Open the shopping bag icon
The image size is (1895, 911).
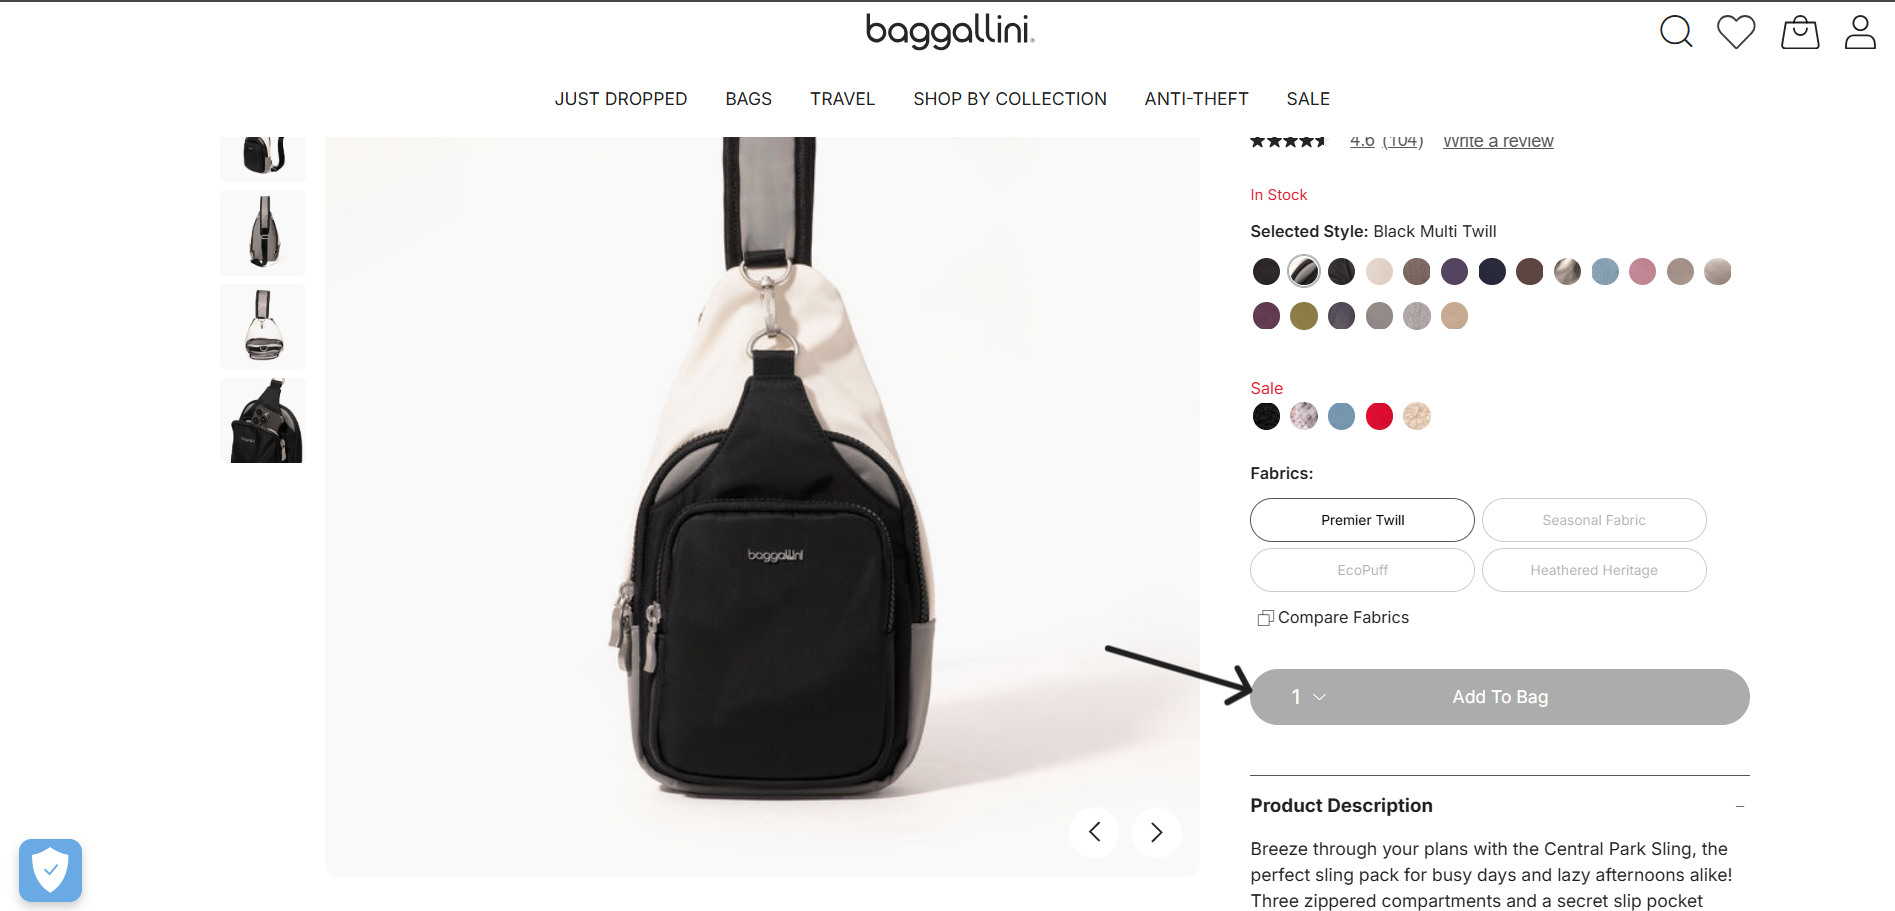(x=1800, y=32)
